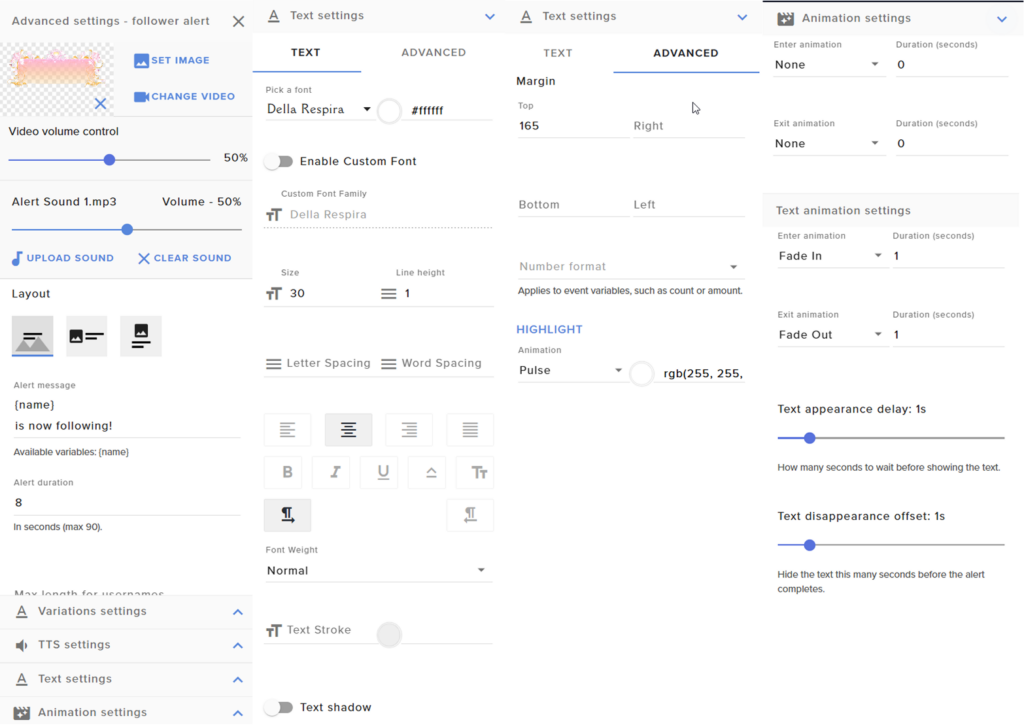Click the UPLOAD SOUND button

63,258
